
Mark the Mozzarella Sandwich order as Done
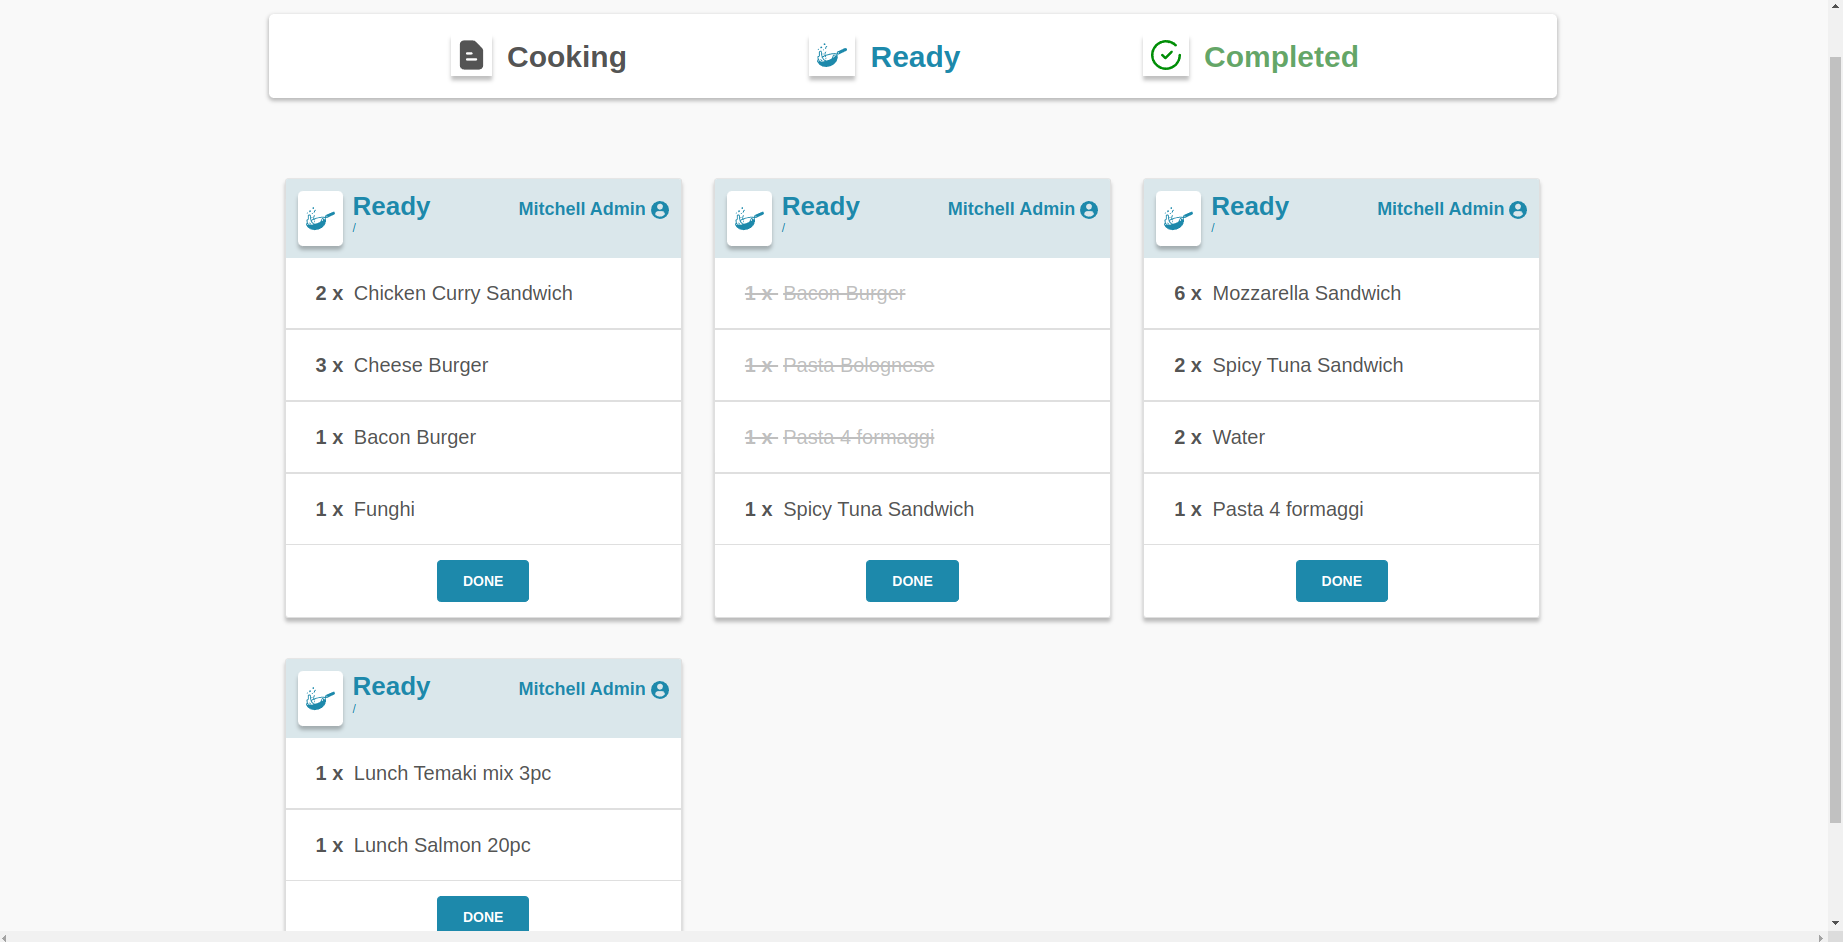tap(1342, 581)
